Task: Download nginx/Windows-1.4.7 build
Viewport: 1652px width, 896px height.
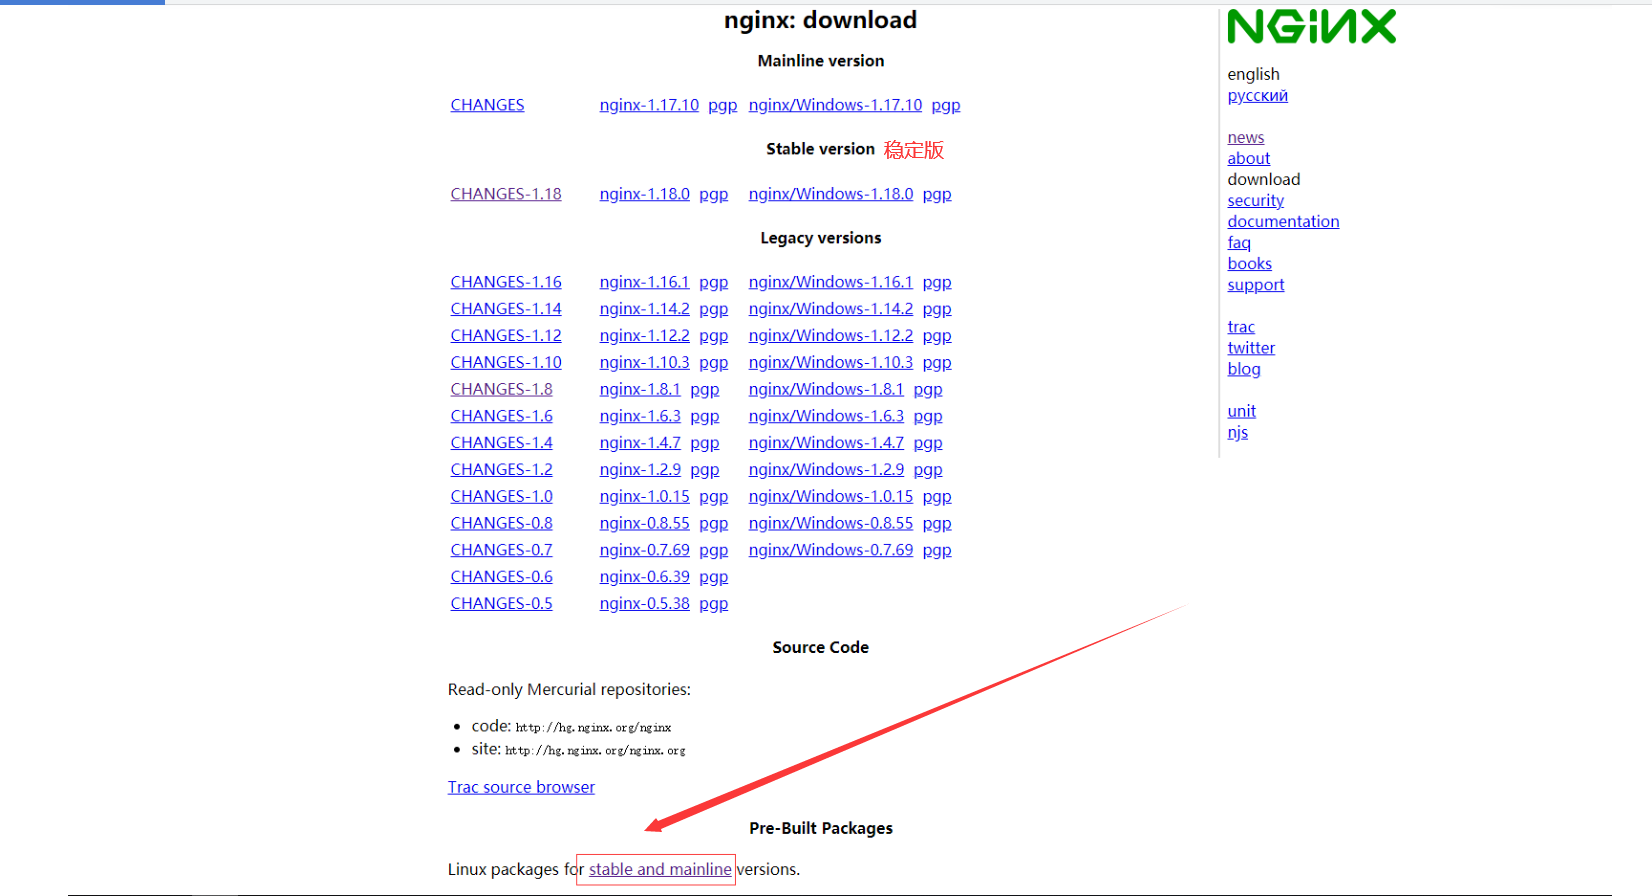Action: [826, 443]
